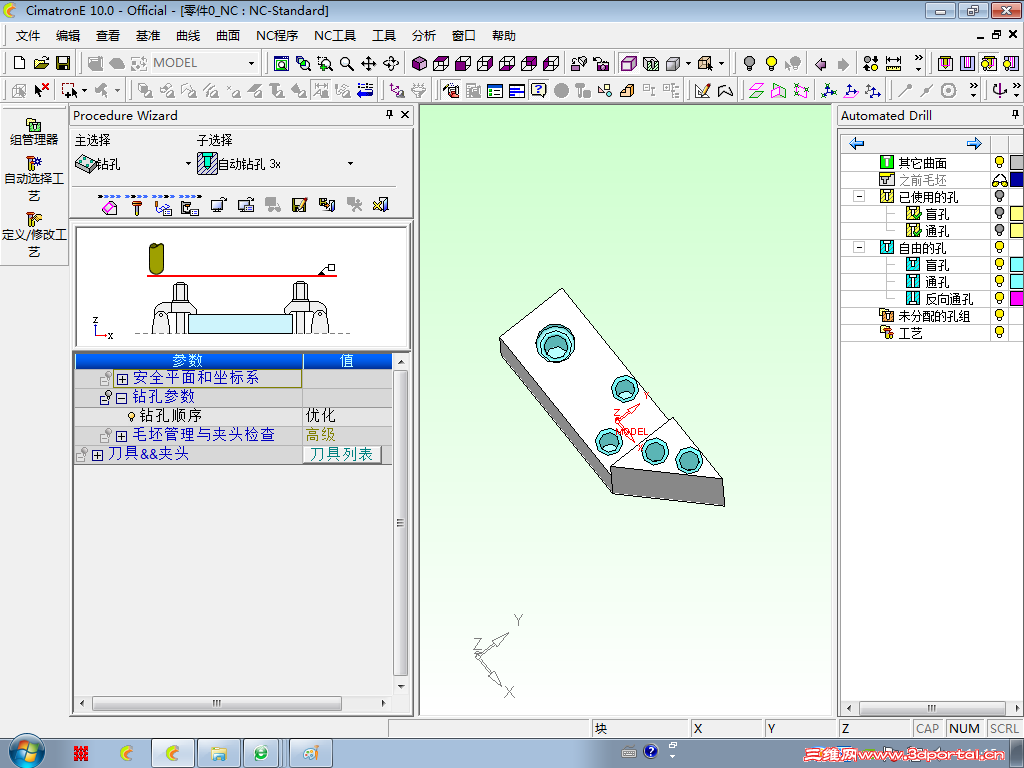Viewport: 1024px width, 768px height.
Task: Open the 分析 menu
Action: pyautogui.click(x=424, y=35)
